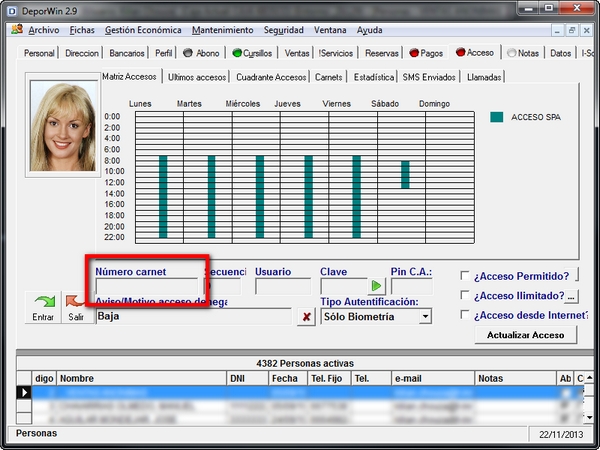This screenshot has width=600, height=450.
Task: Open the Gestión Económica menu
Action: [143, 30]
